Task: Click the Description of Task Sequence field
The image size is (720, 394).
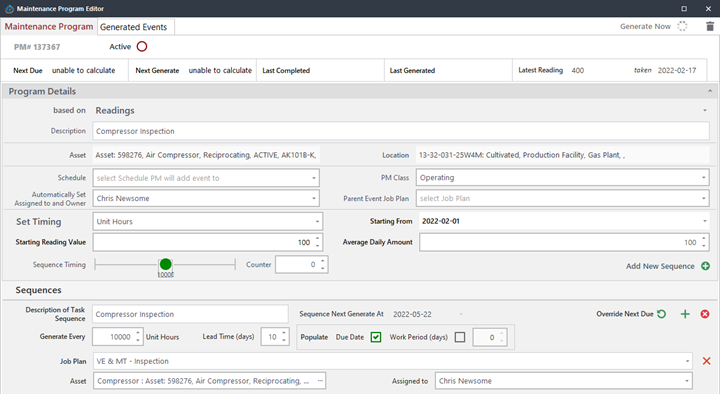Action: pyautogui.click(x=190, y=314)
